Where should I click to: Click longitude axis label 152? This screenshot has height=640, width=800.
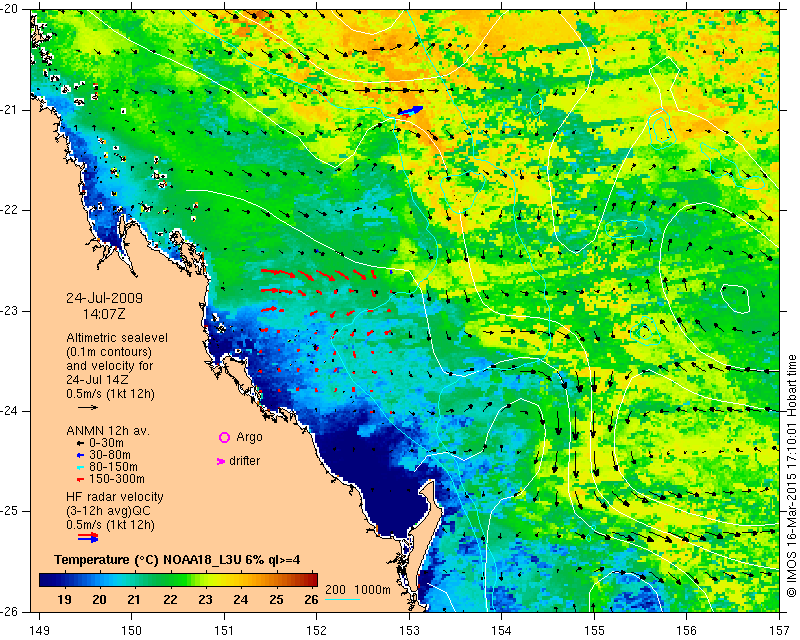(x=317, y=631)
